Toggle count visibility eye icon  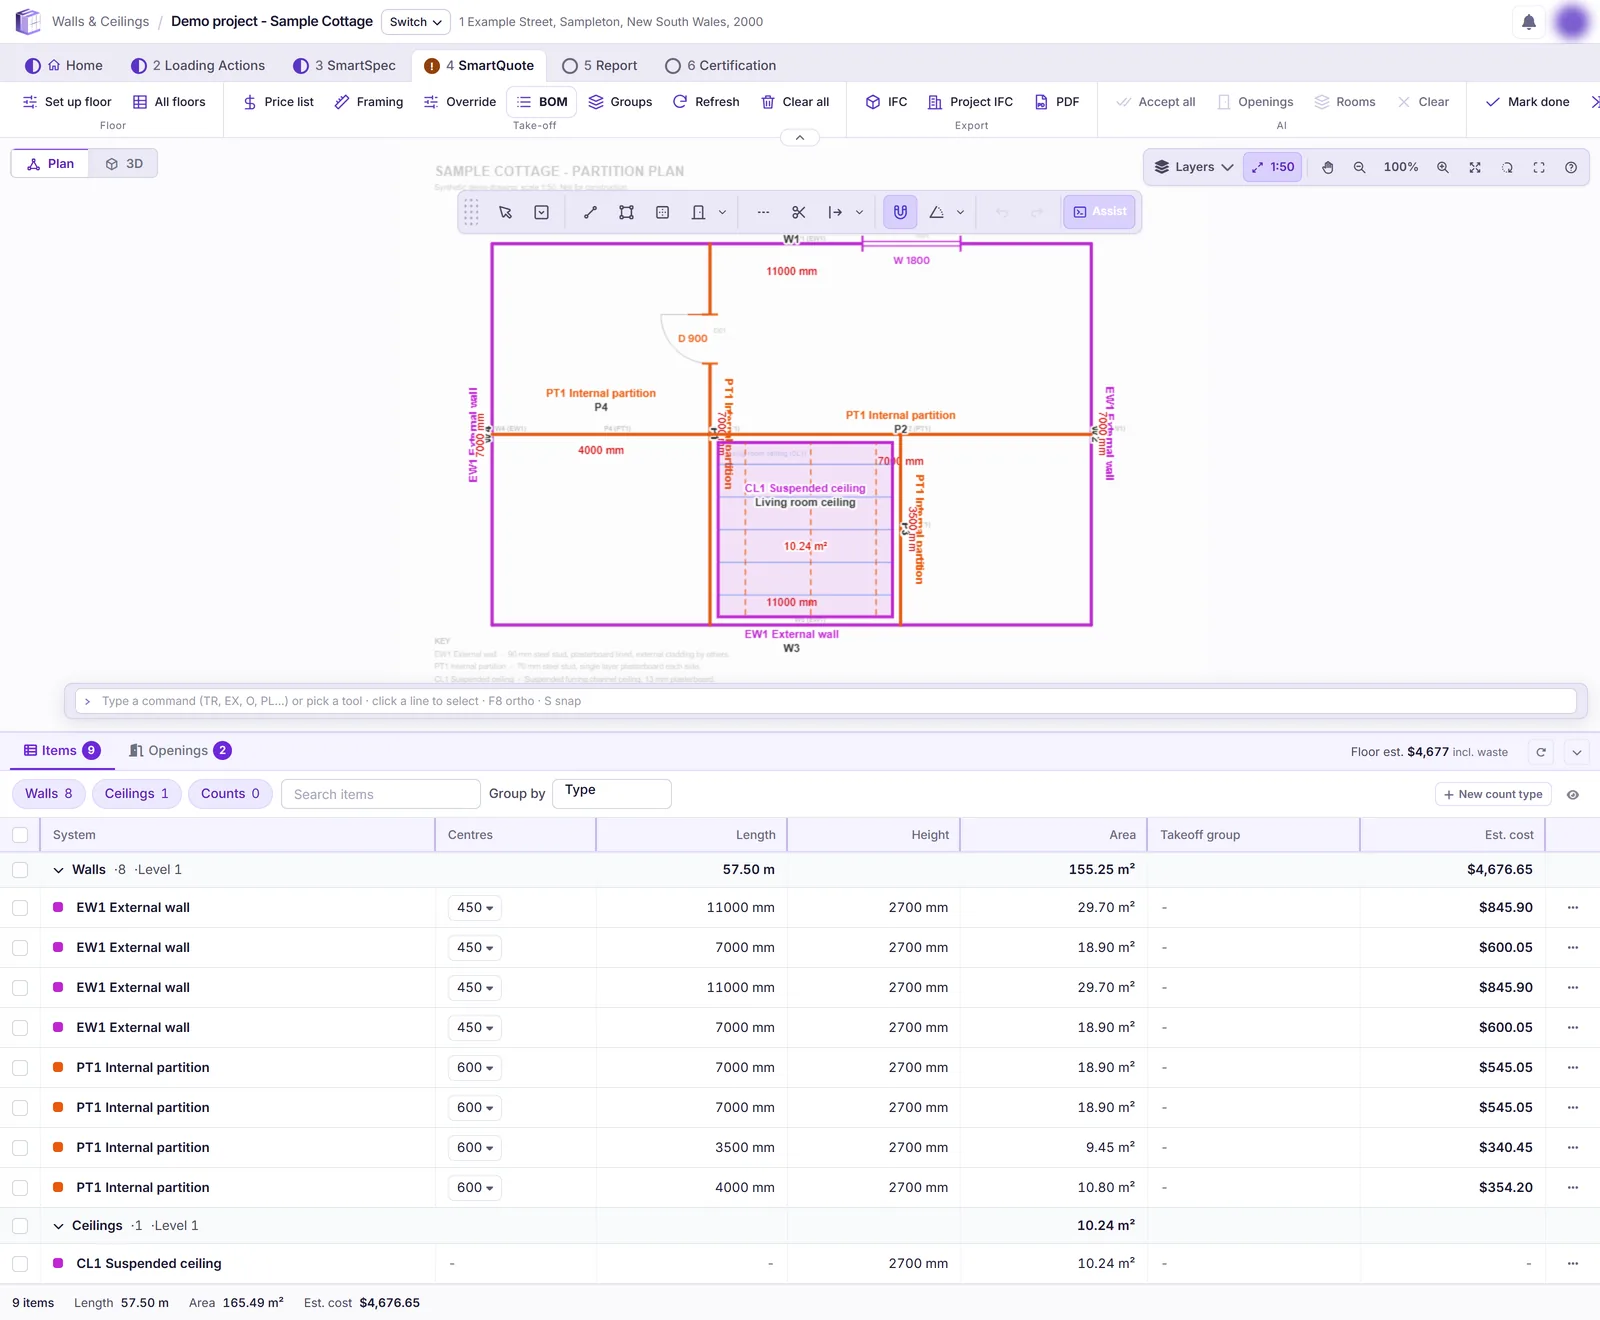[1573, 795]
